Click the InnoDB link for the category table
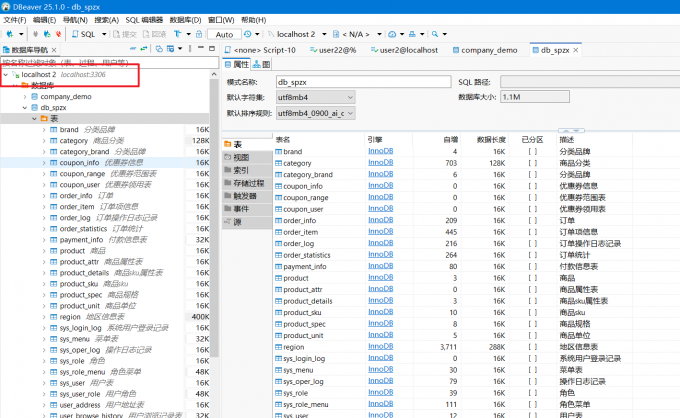Screen dimensions: 680x418 [x=380, y=162]
